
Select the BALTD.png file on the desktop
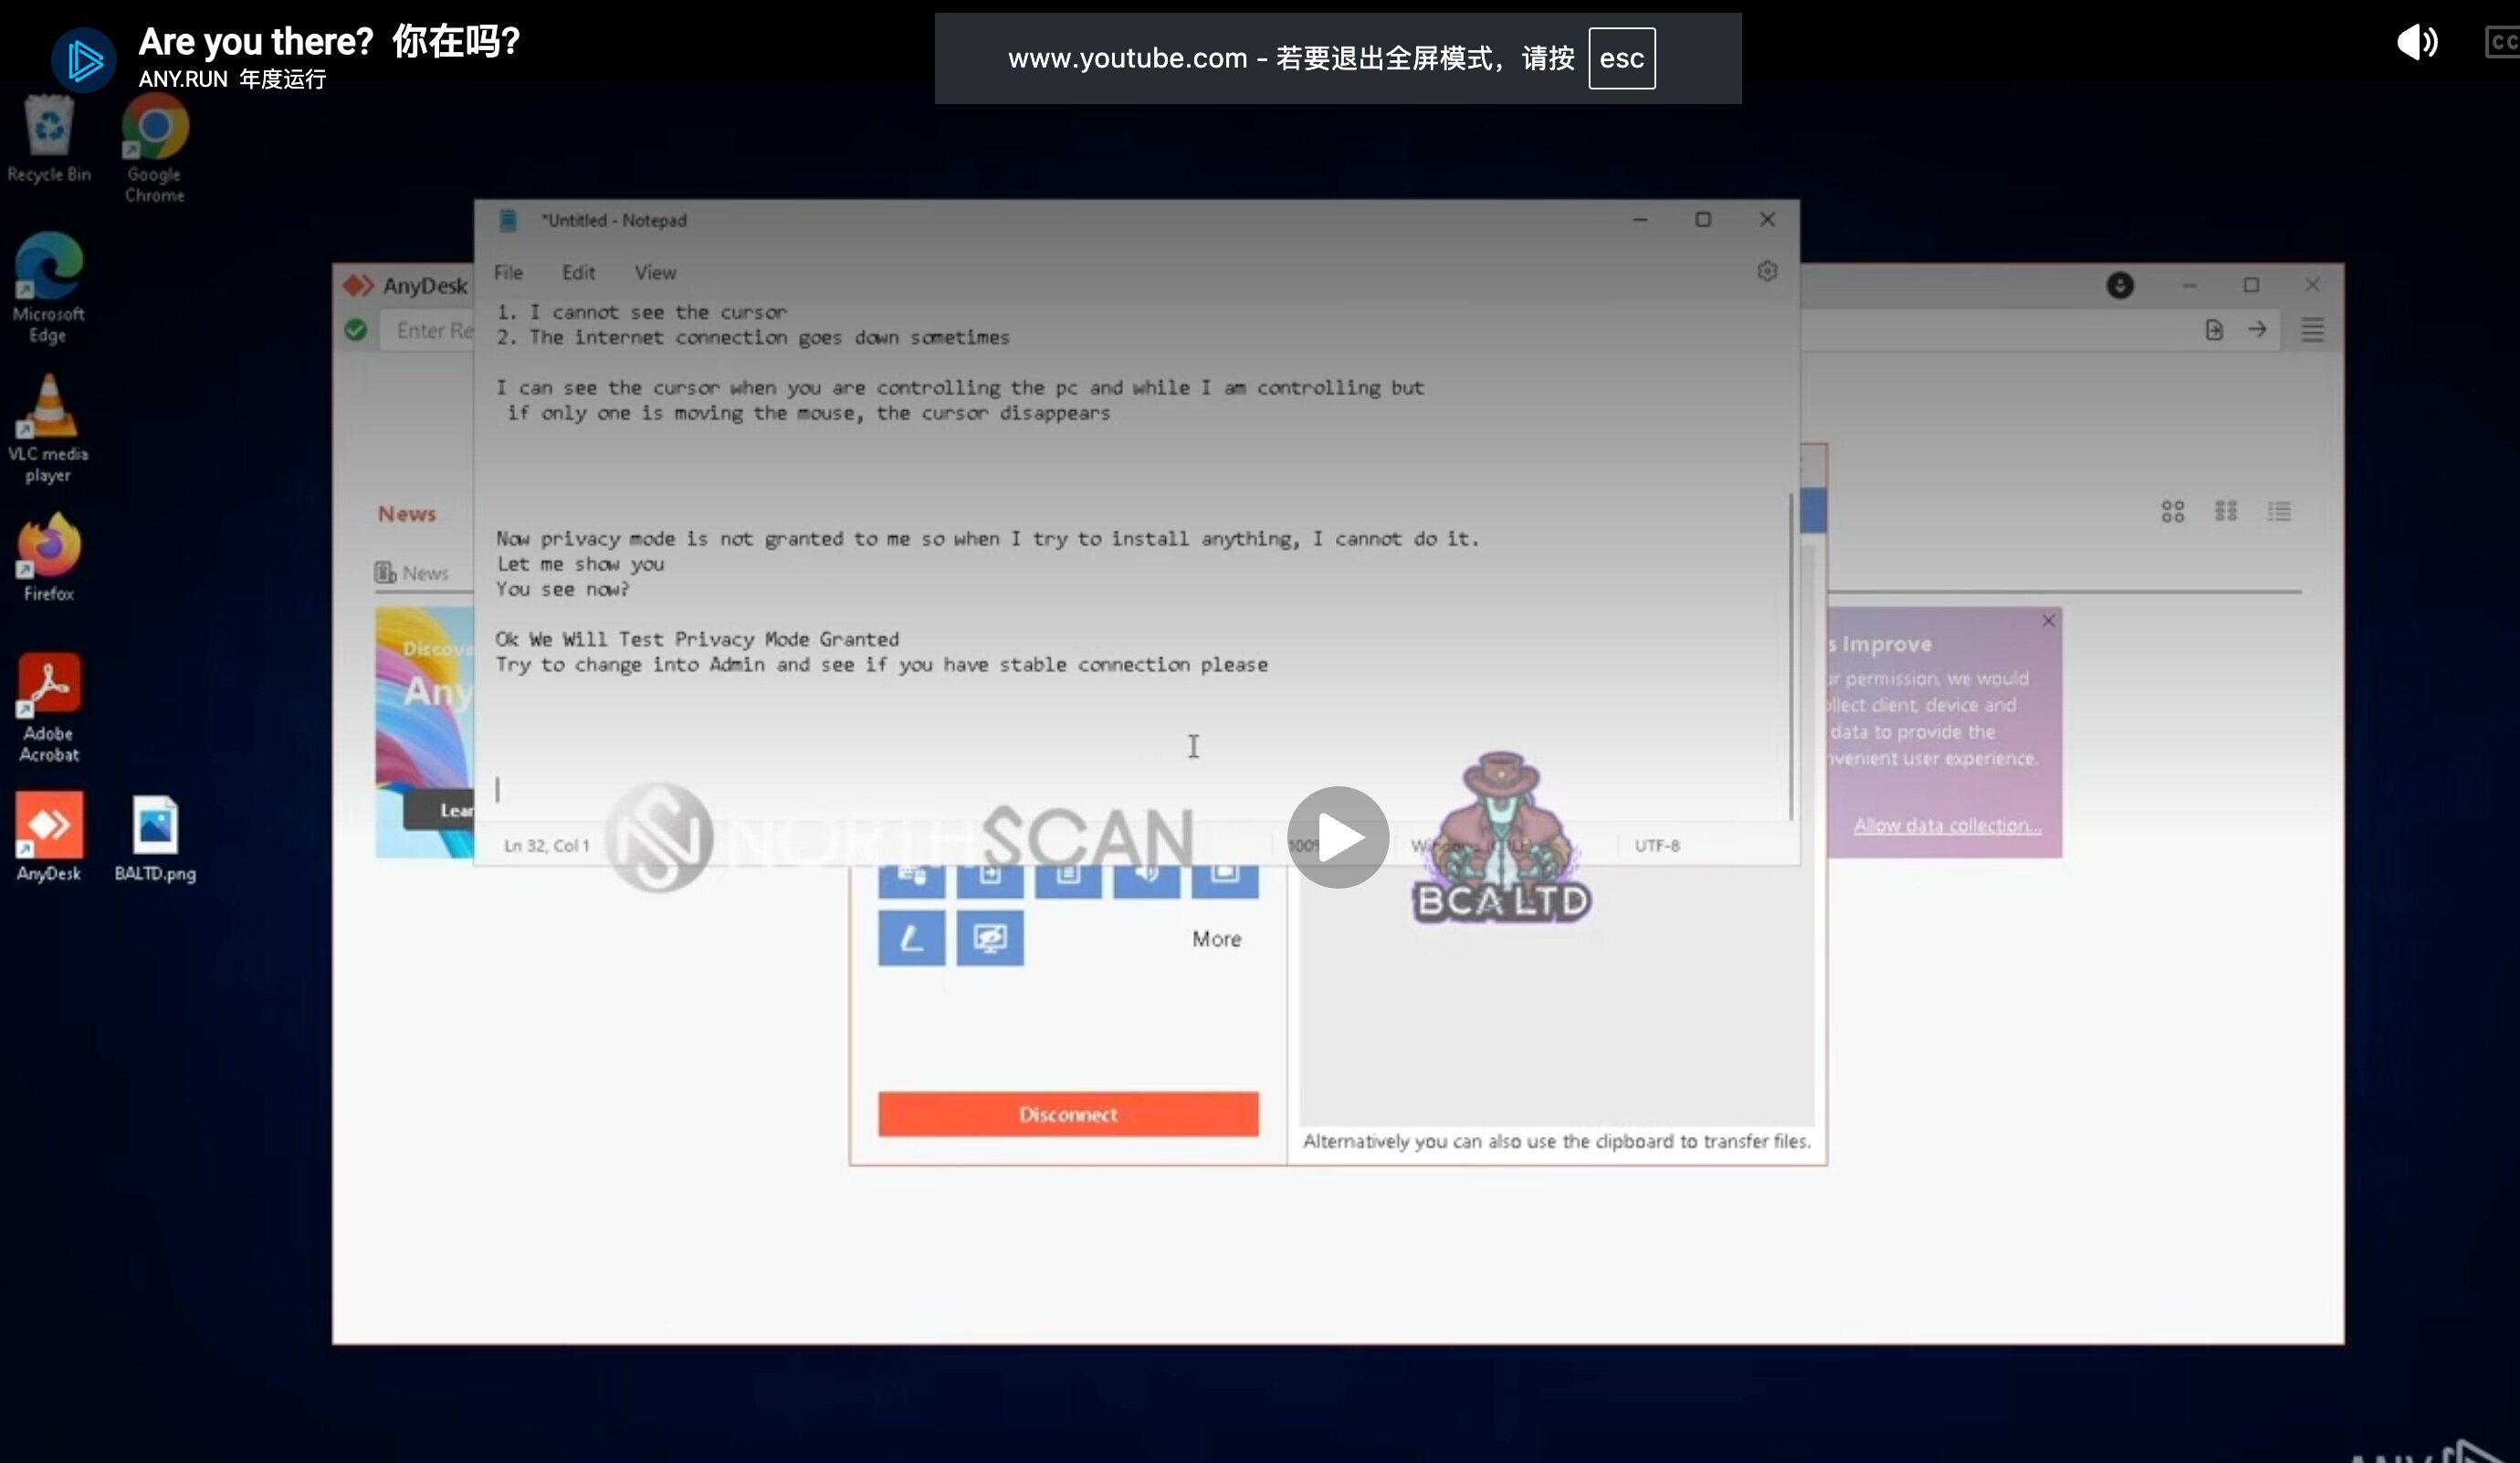(x=155, y=838)
